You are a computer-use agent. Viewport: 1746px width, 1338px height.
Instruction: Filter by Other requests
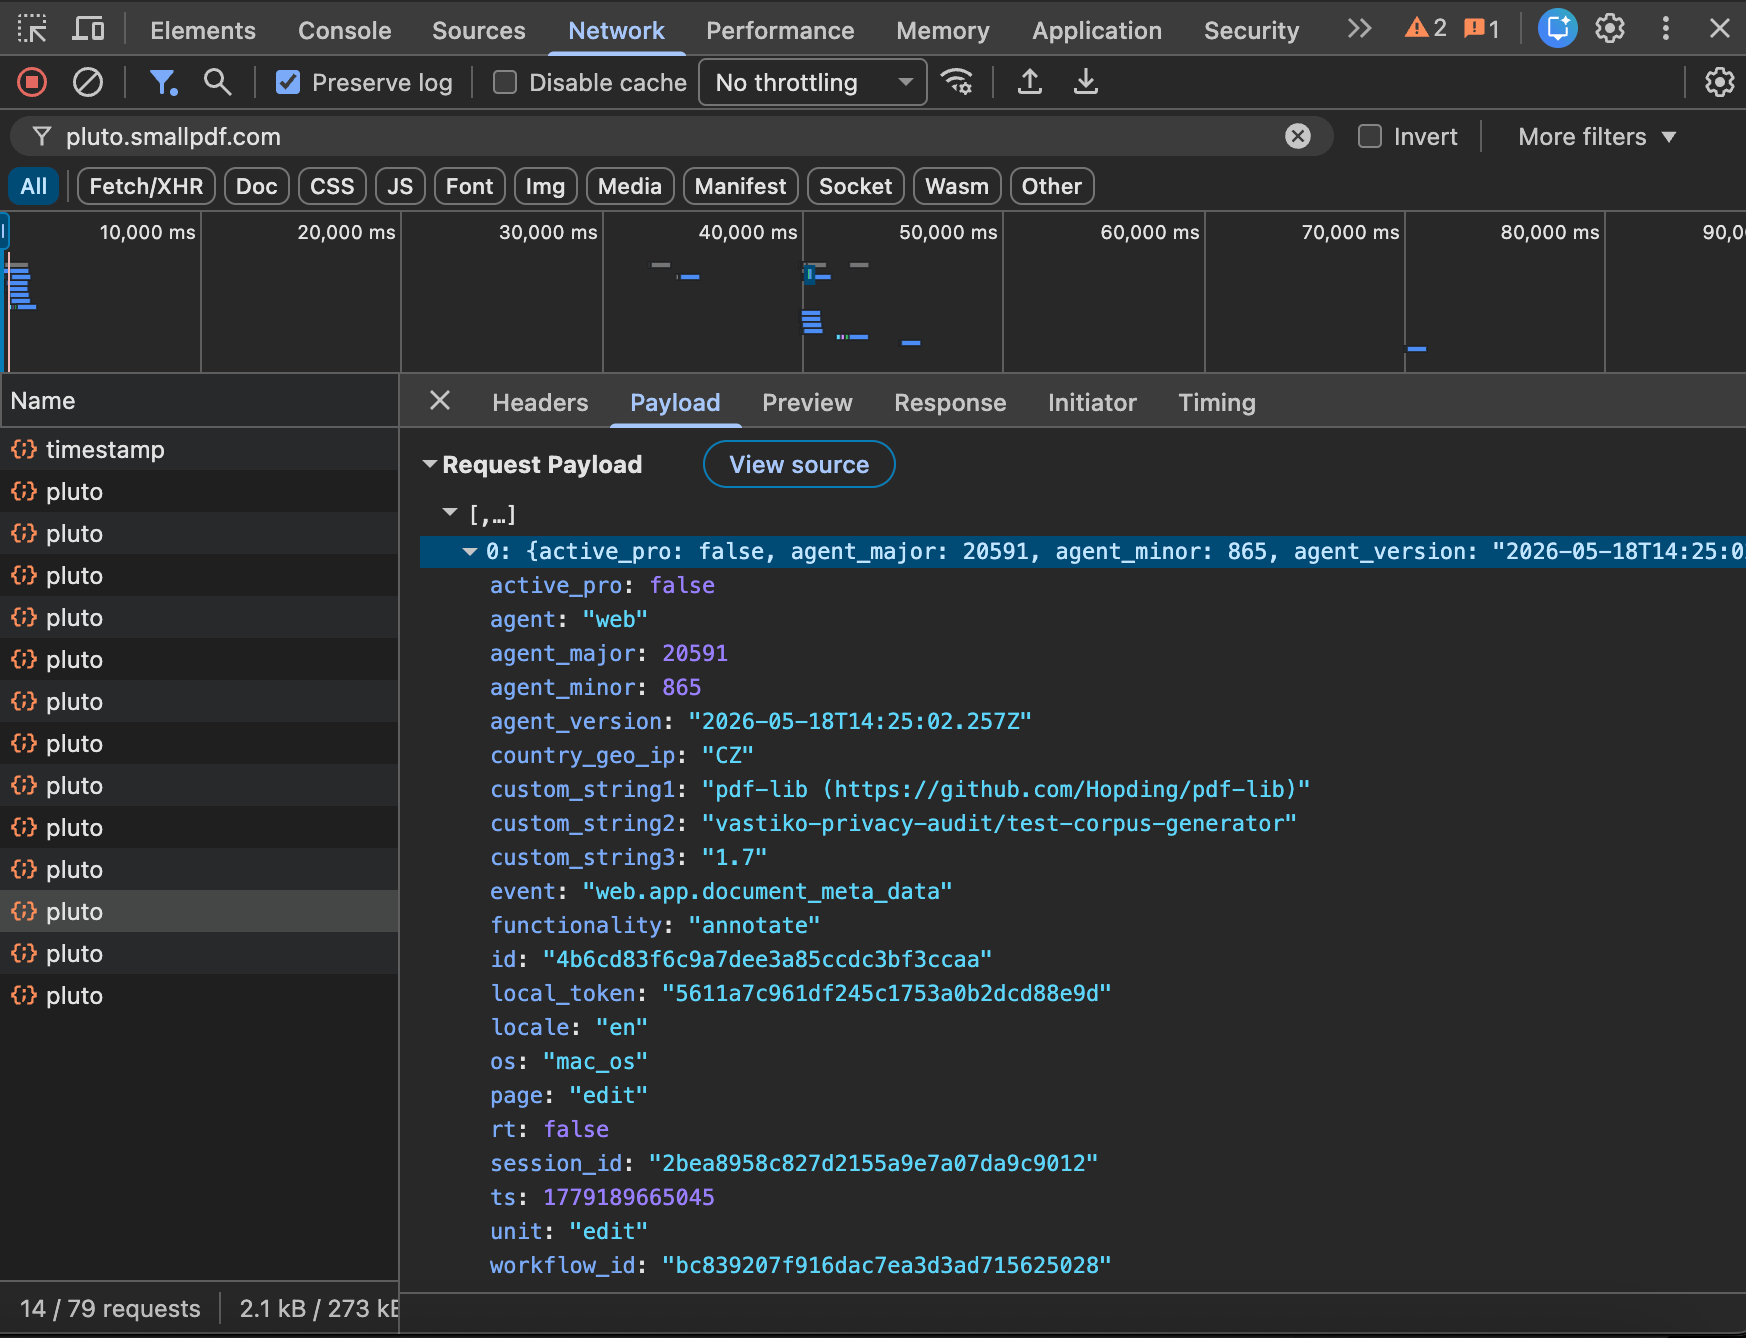point(1052,186)
